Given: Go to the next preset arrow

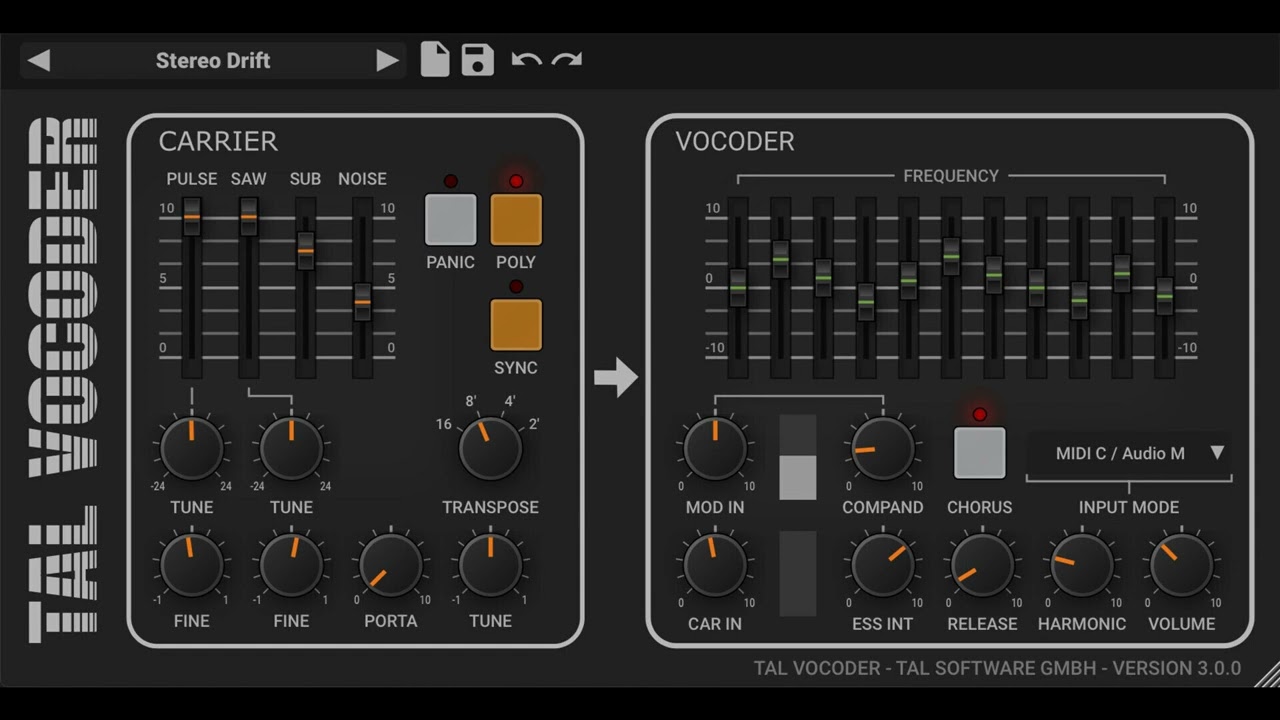Looking at the screenshot, I should point(387,61).
